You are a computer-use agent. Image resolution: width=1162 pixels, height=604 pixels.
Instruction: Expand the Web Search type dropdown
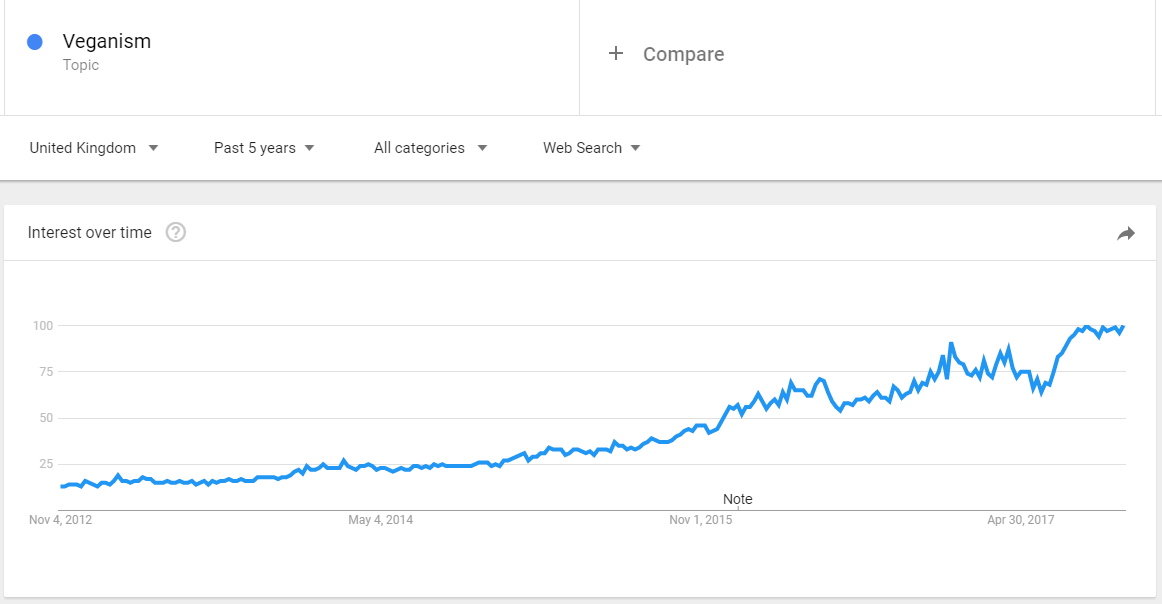pyautogui.click(x=591, y=148)
